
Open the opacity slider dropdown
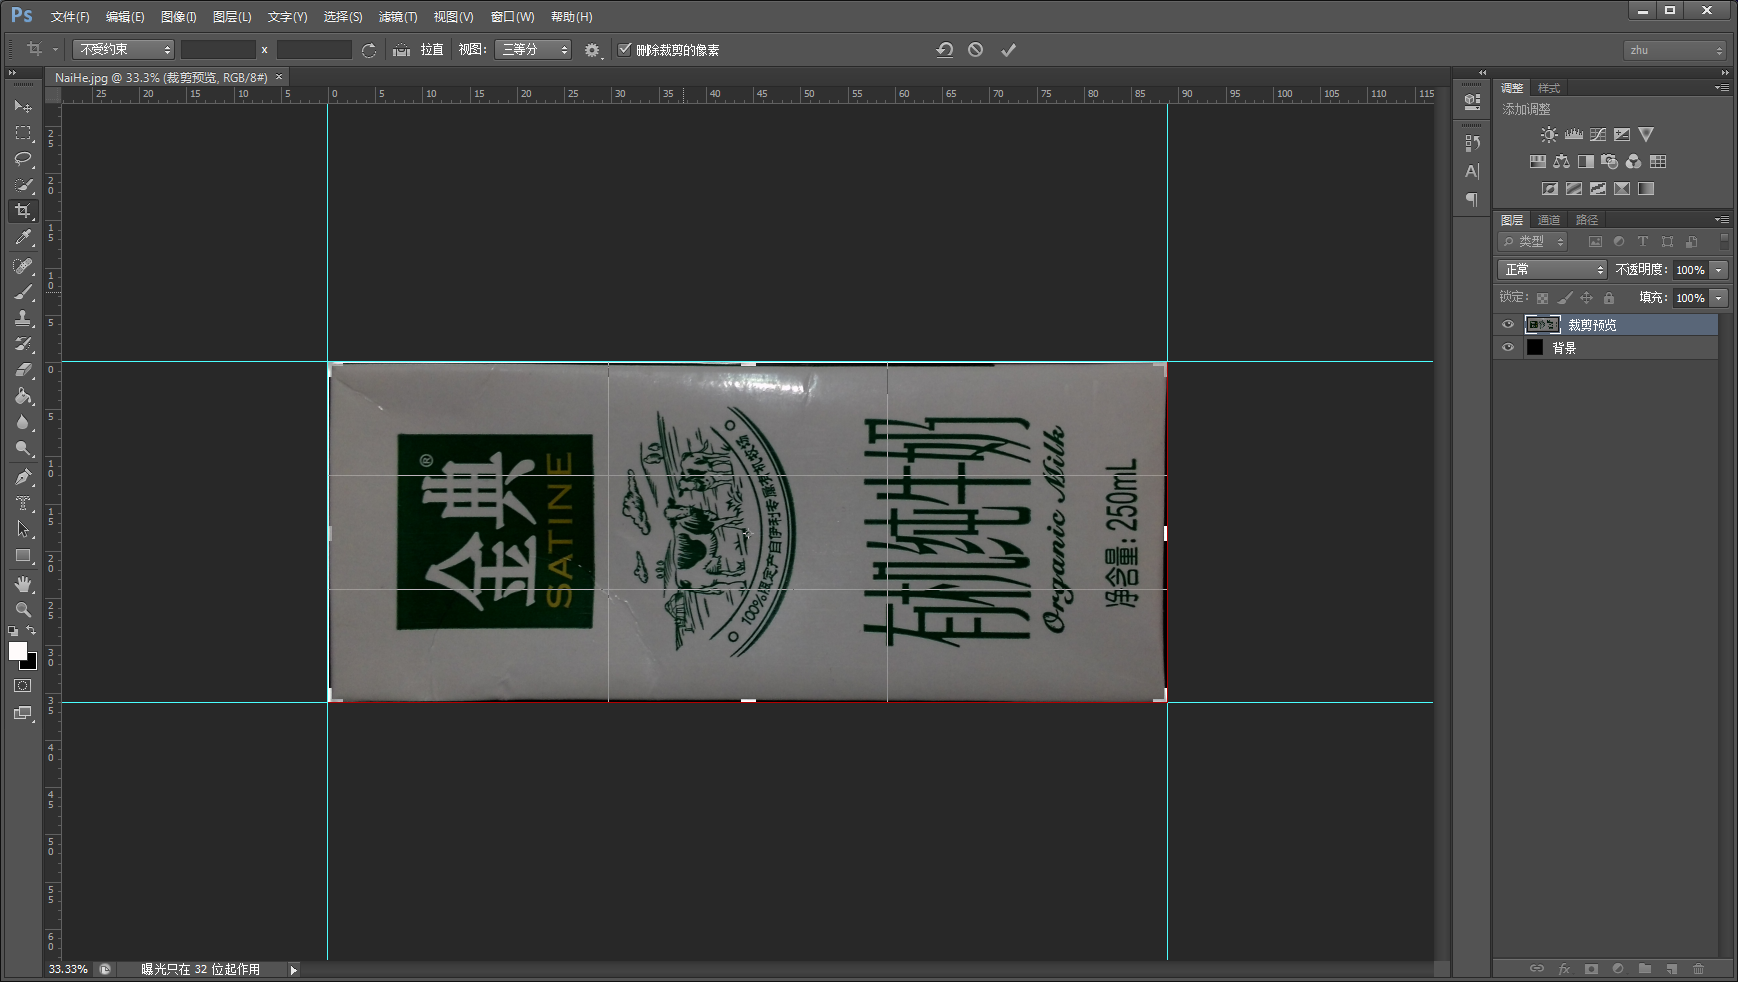point(1719,270)
